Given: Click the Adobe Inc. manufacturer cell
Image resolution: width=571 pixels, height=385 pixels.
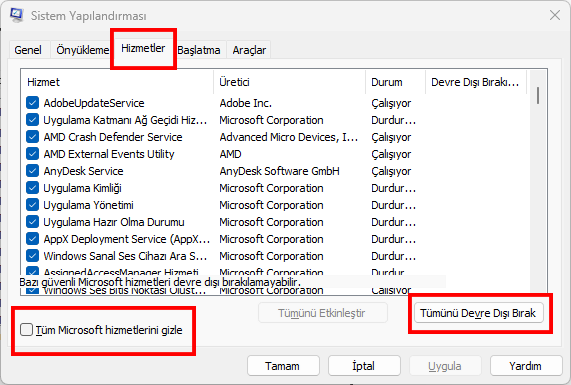Looking at the screenshot, I should [245, 103].
